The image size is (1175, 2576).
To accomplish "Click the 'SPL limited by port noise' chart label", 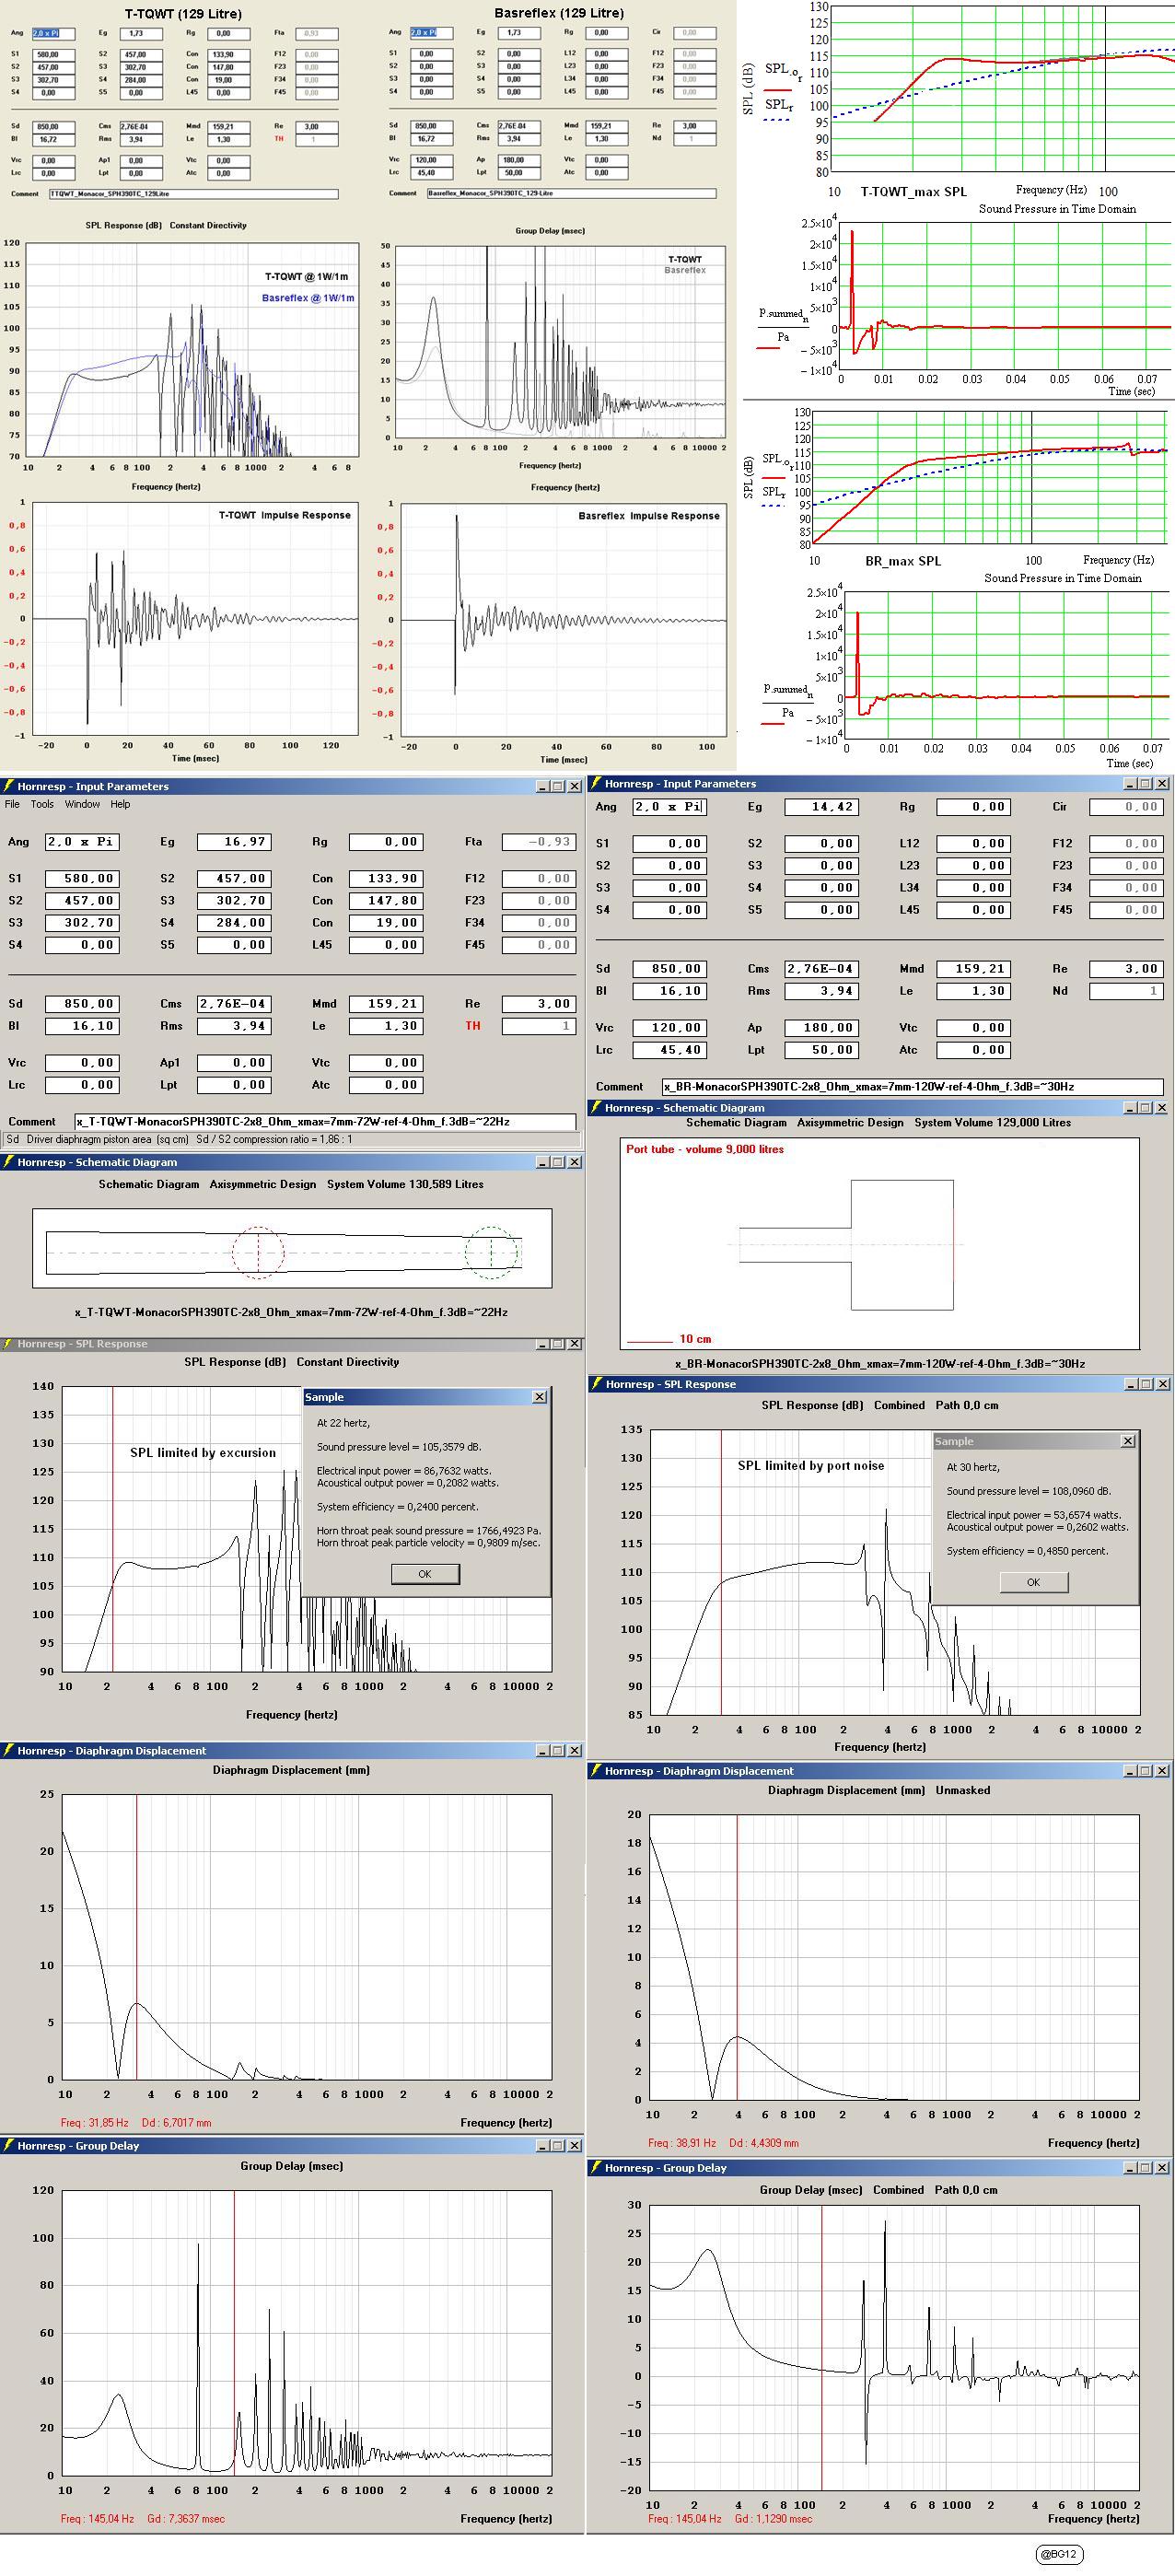I will pos(811,1466).
